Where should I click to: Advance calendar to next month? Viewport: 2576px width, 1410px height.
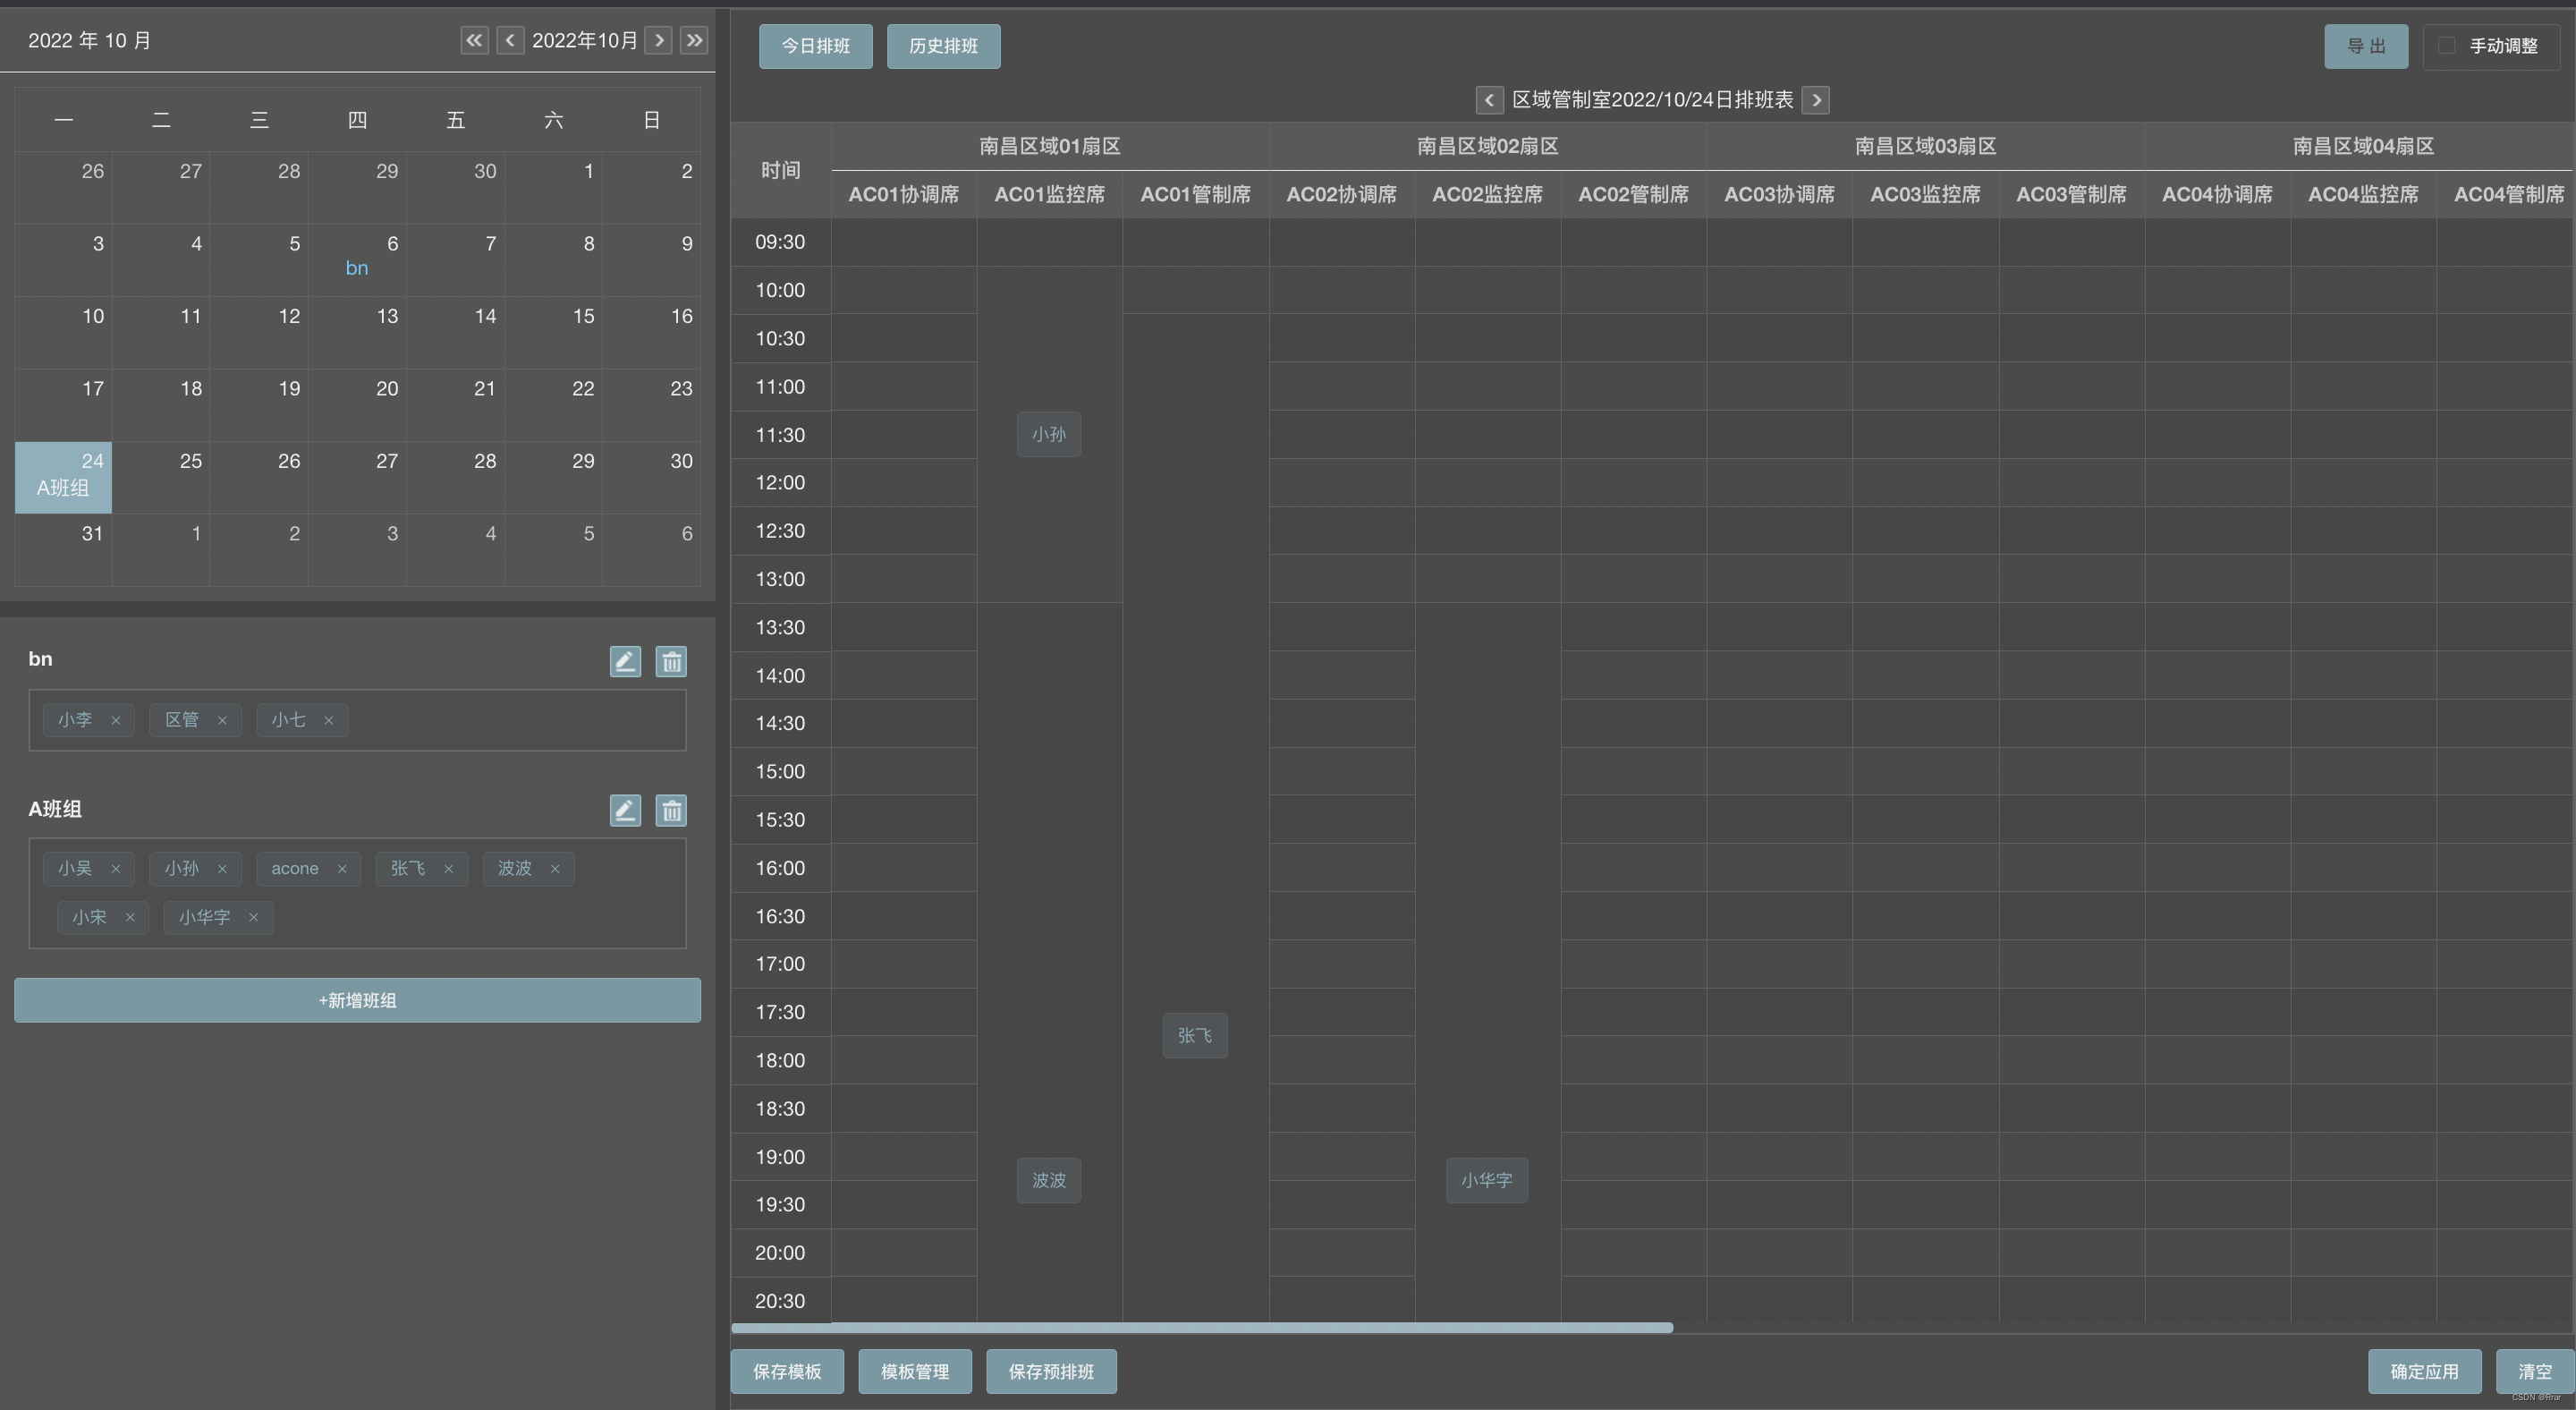click(x=658, y=40)
